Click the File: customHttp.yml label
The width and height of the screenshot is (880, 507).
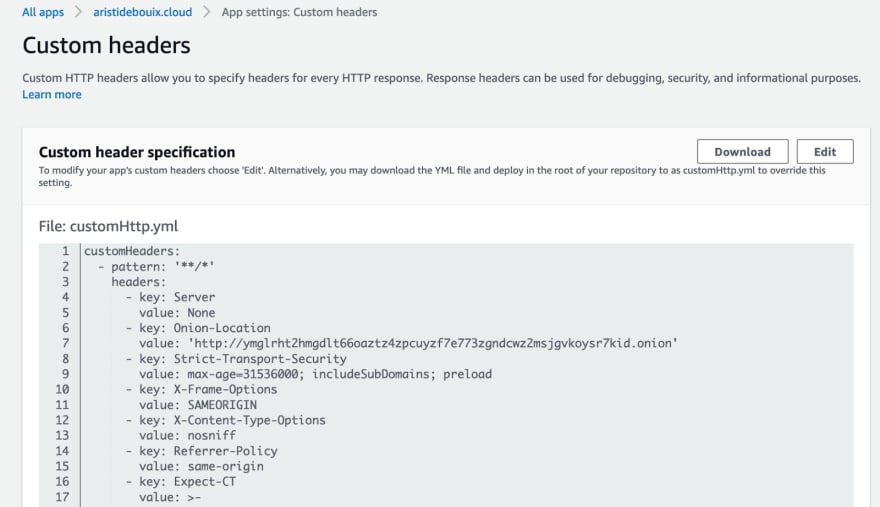coord(108,226)
